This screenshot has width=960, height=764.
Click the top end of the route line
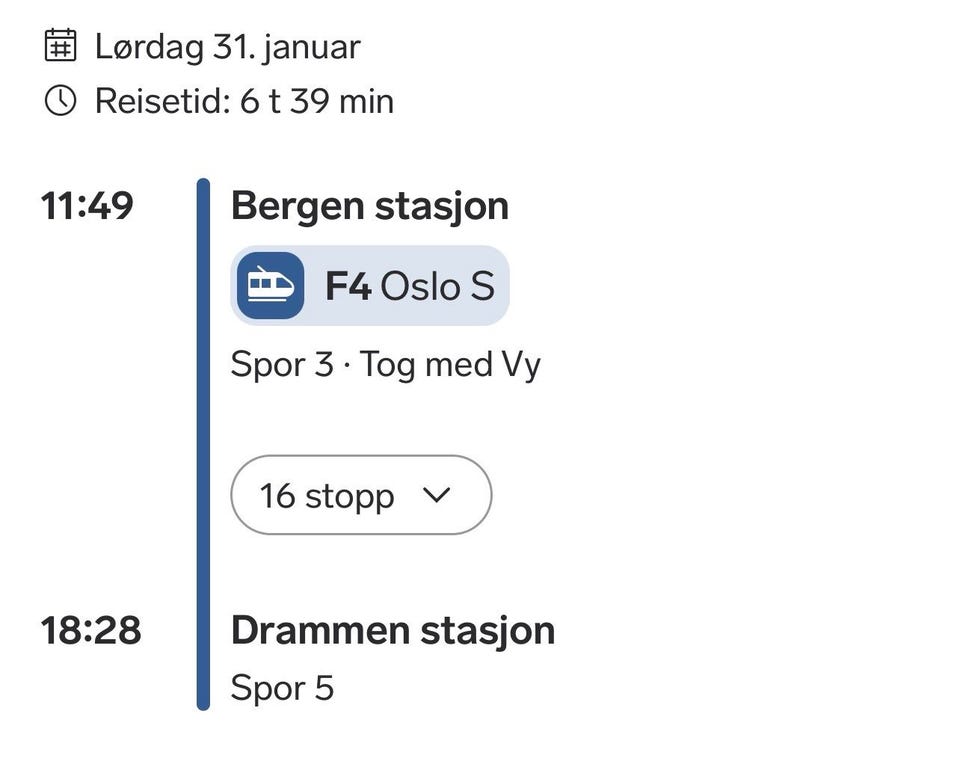pyautogui.click(x=203, y=186)
